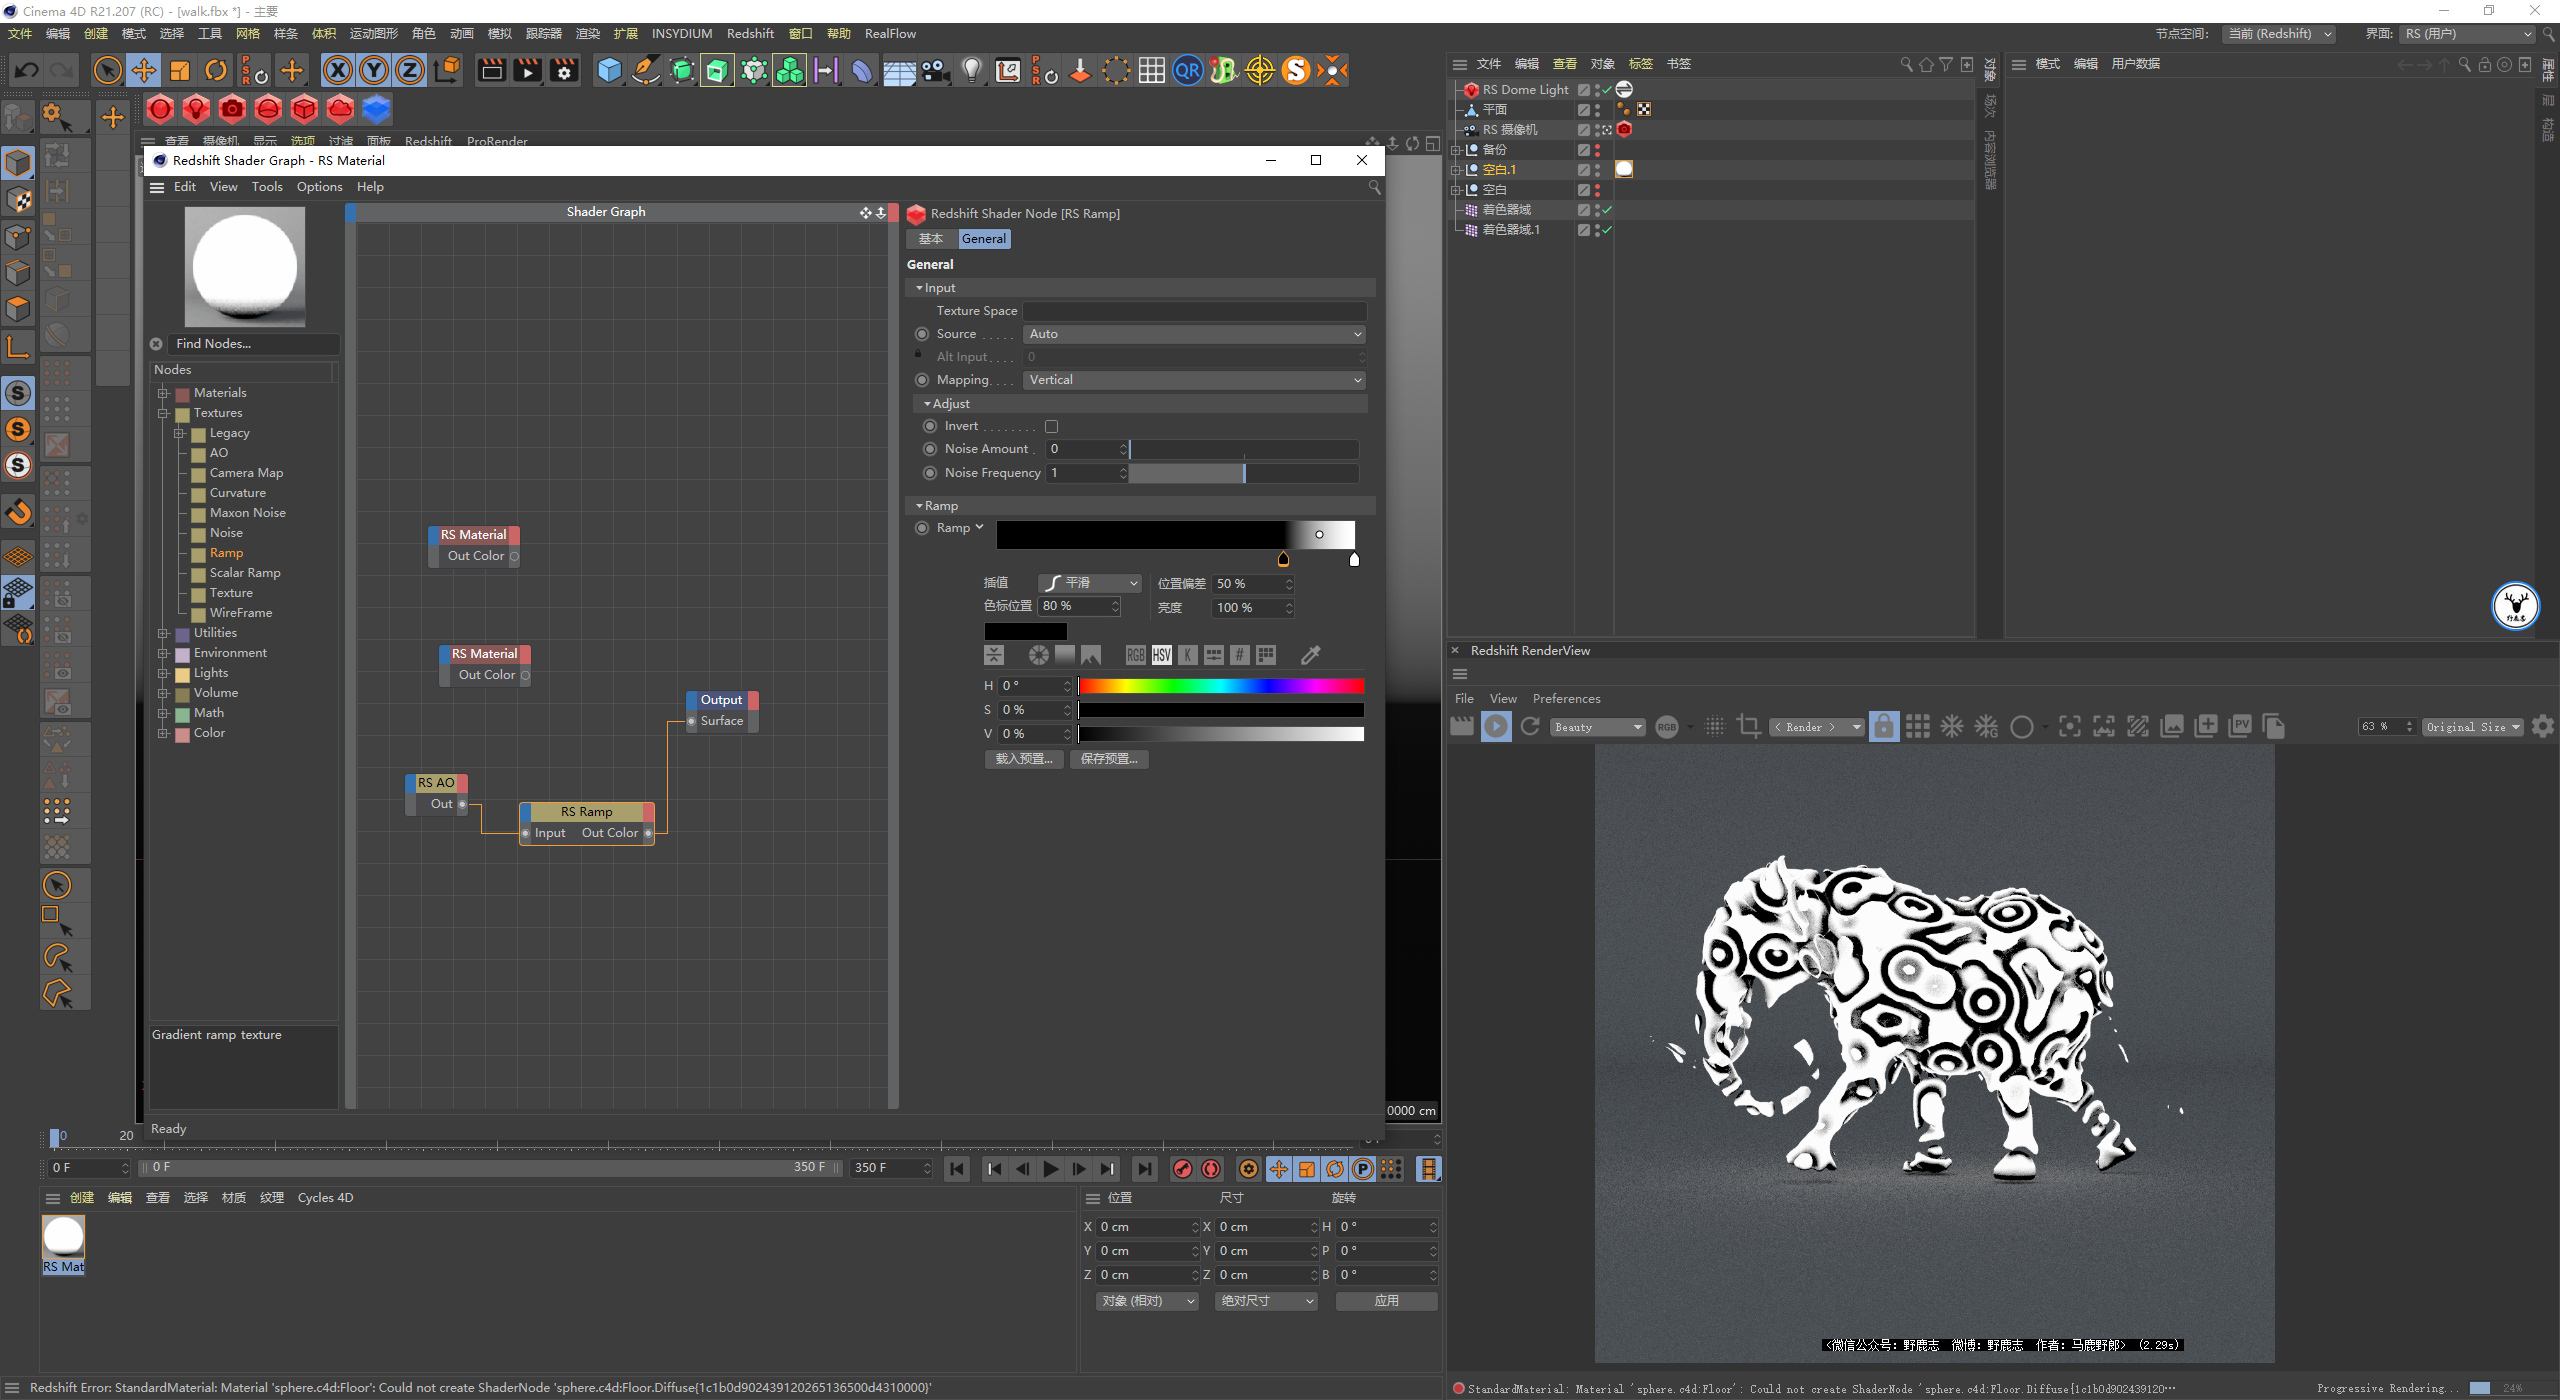Start IPR with RenderView play button
This screenshot has height=1400, width=2560.
coord(1496,727)
